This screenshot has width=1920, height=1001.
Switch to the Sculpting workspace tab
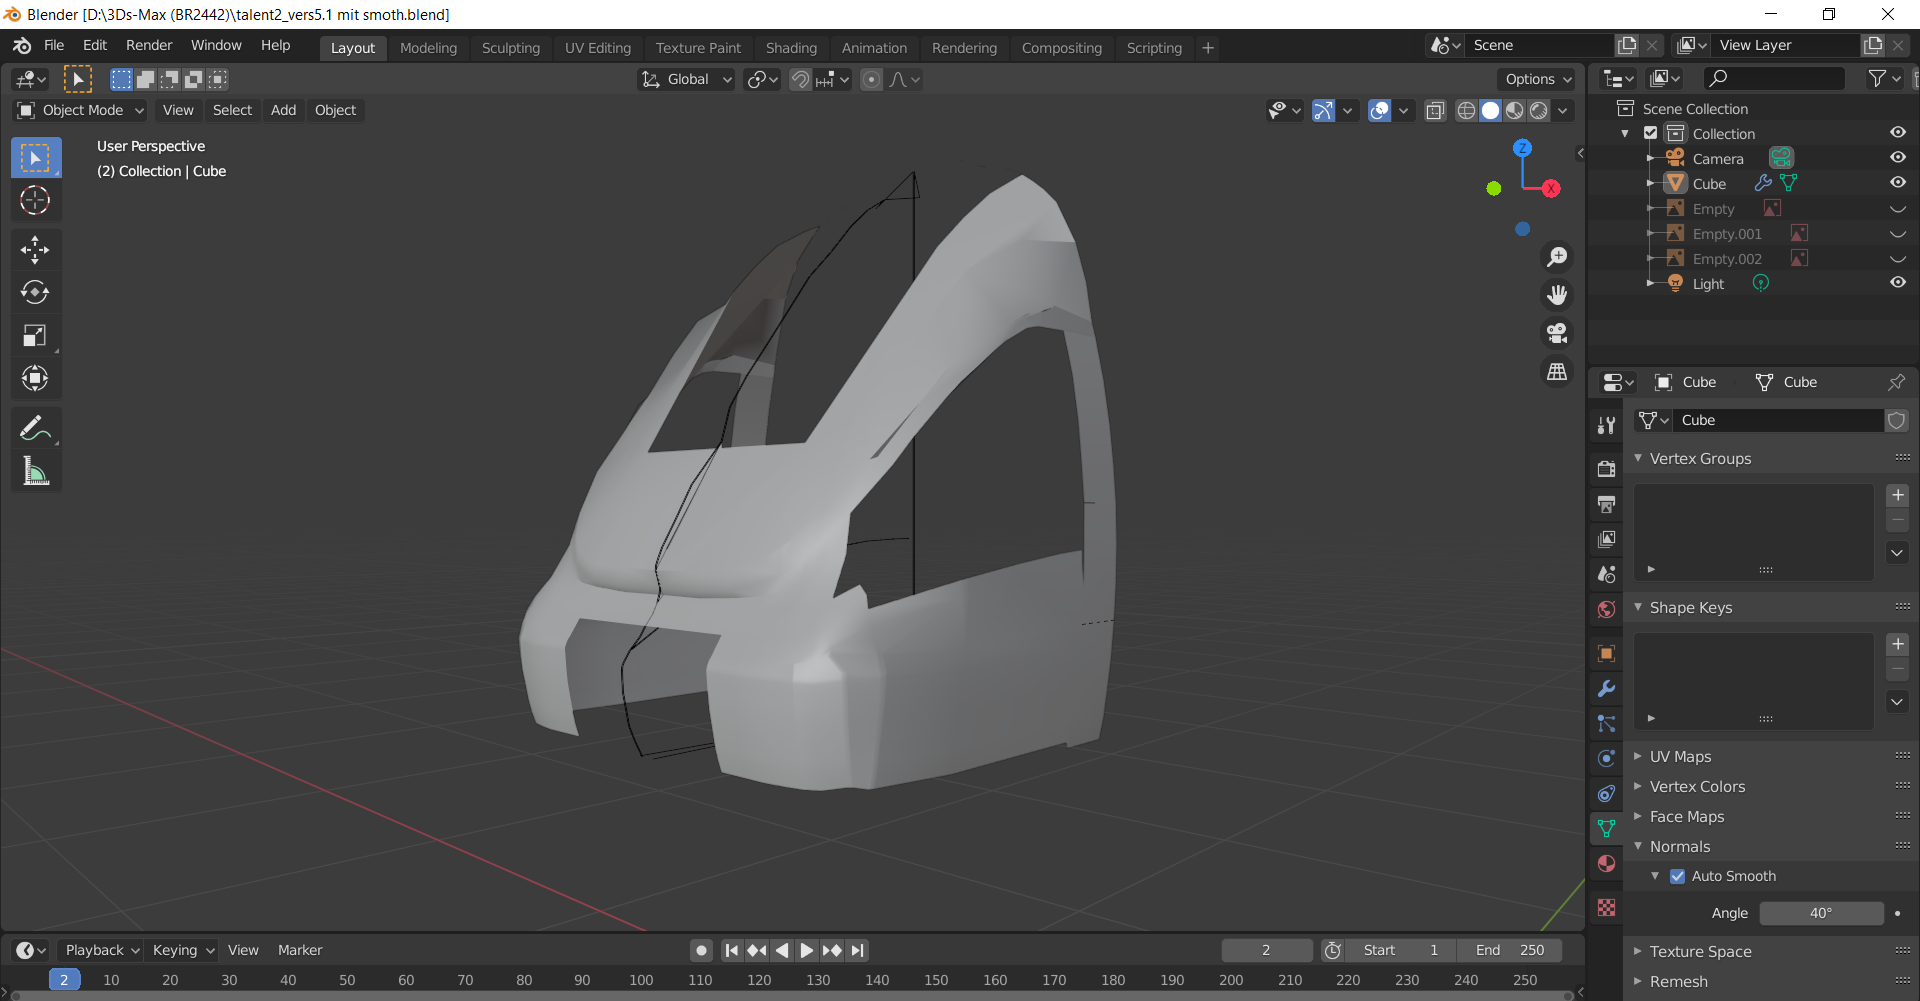(x=510, y=48)
